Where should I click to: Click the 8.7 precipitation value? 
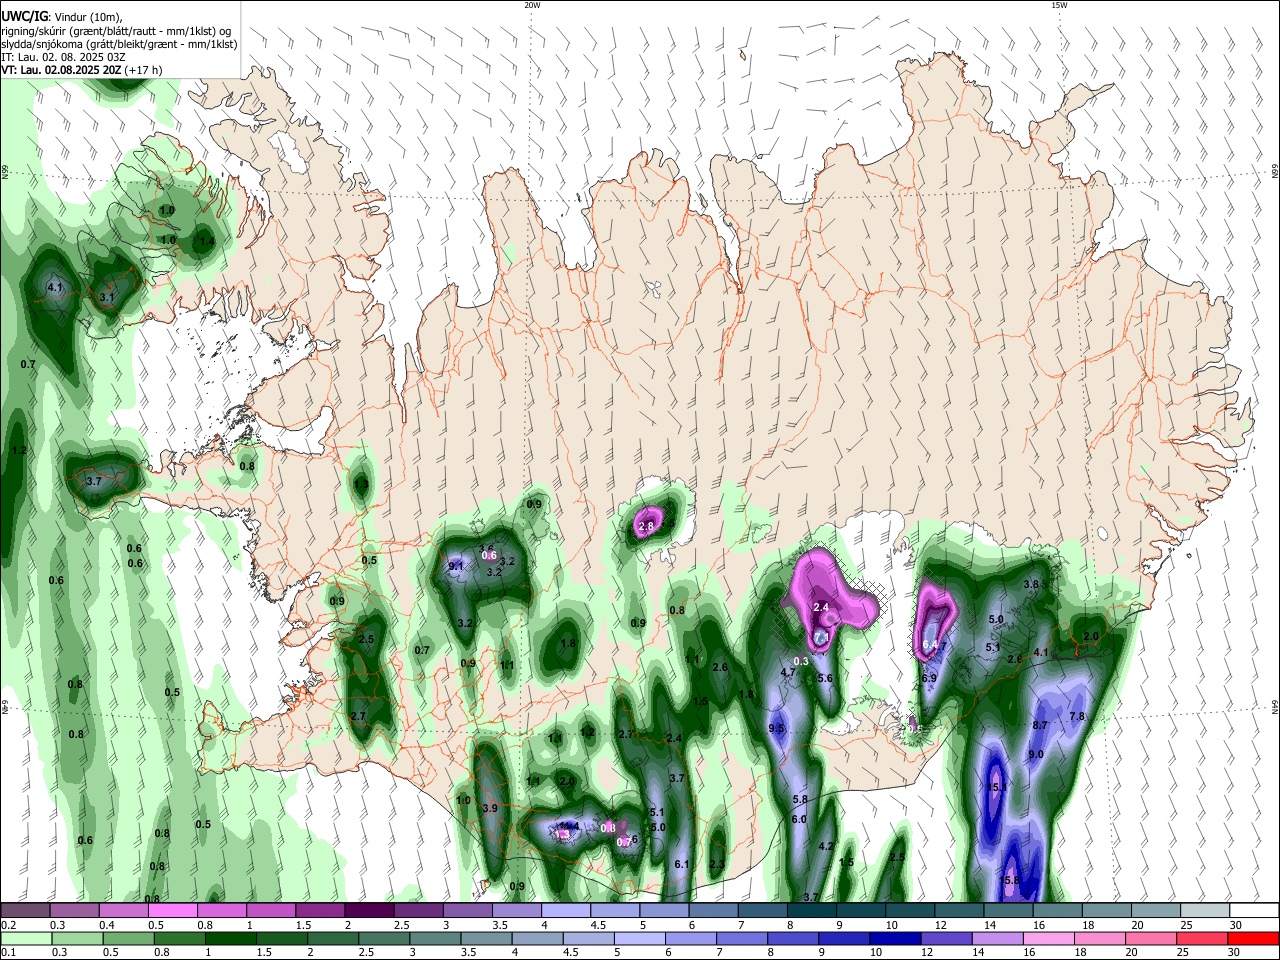(1040, 725)
